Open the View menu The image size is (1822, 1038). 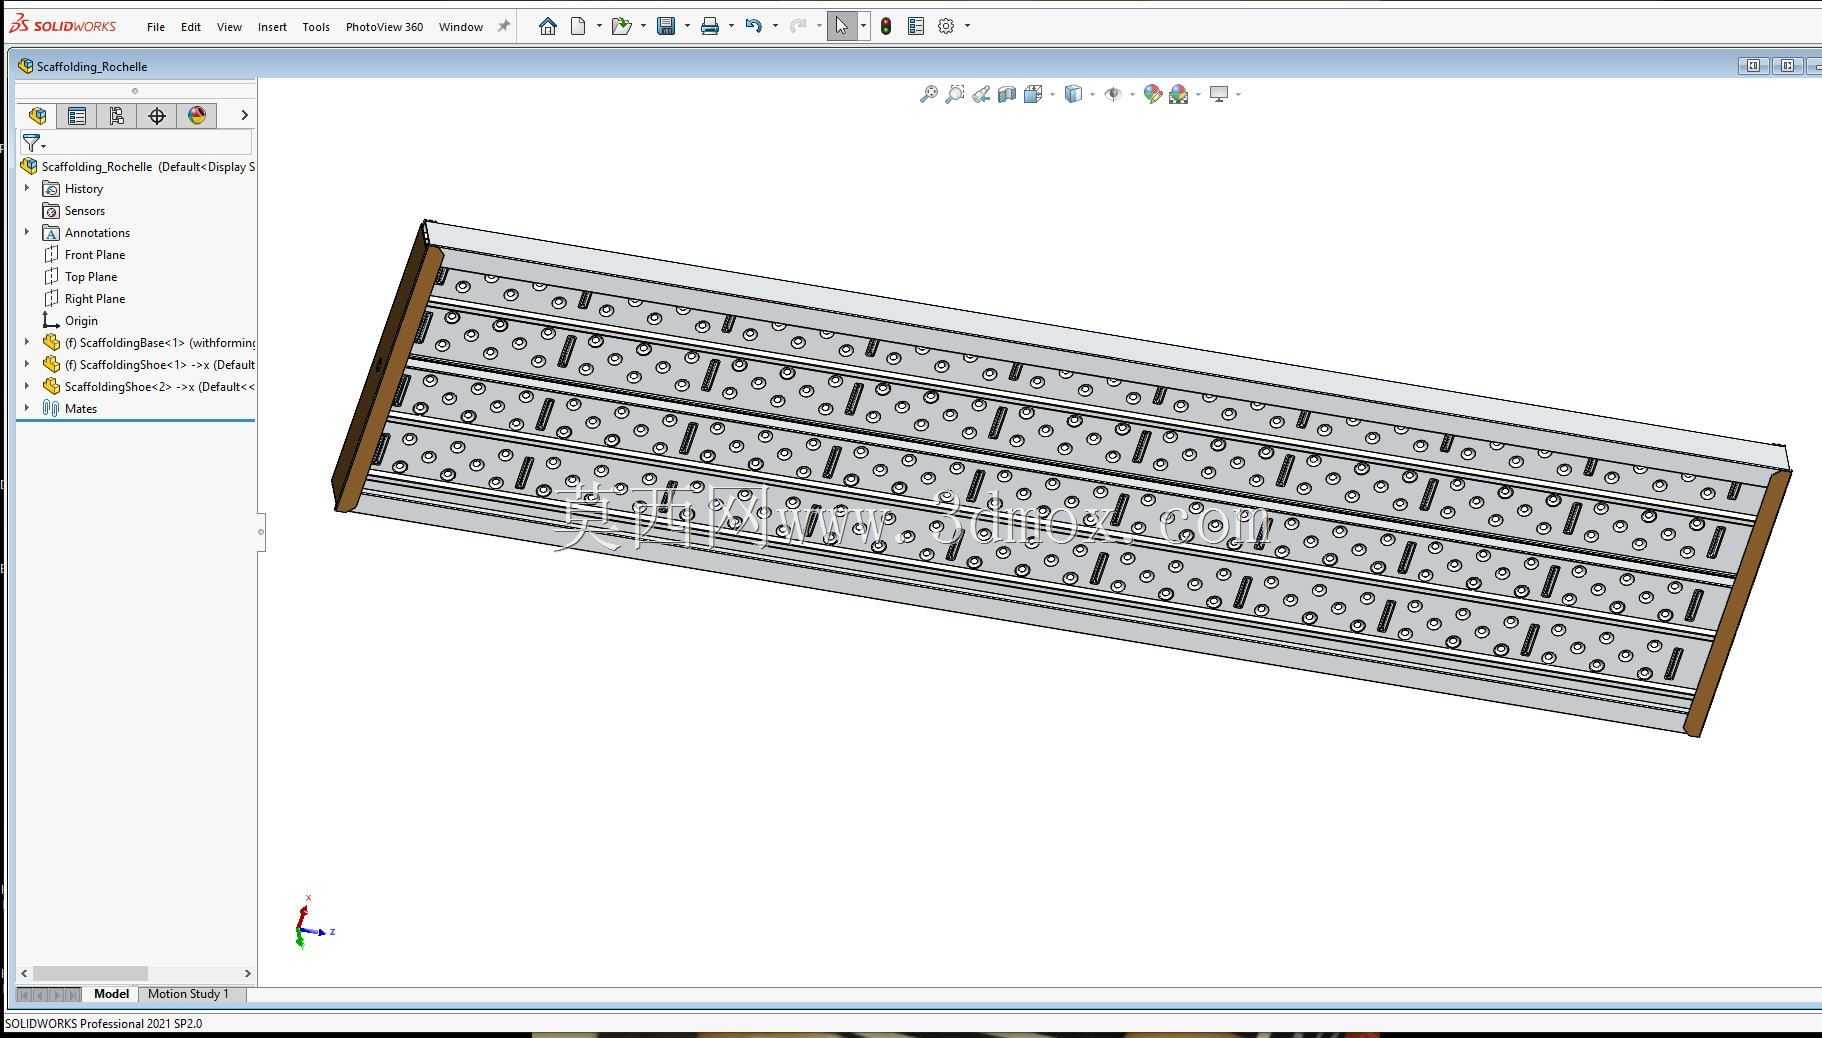pos(229,27)
